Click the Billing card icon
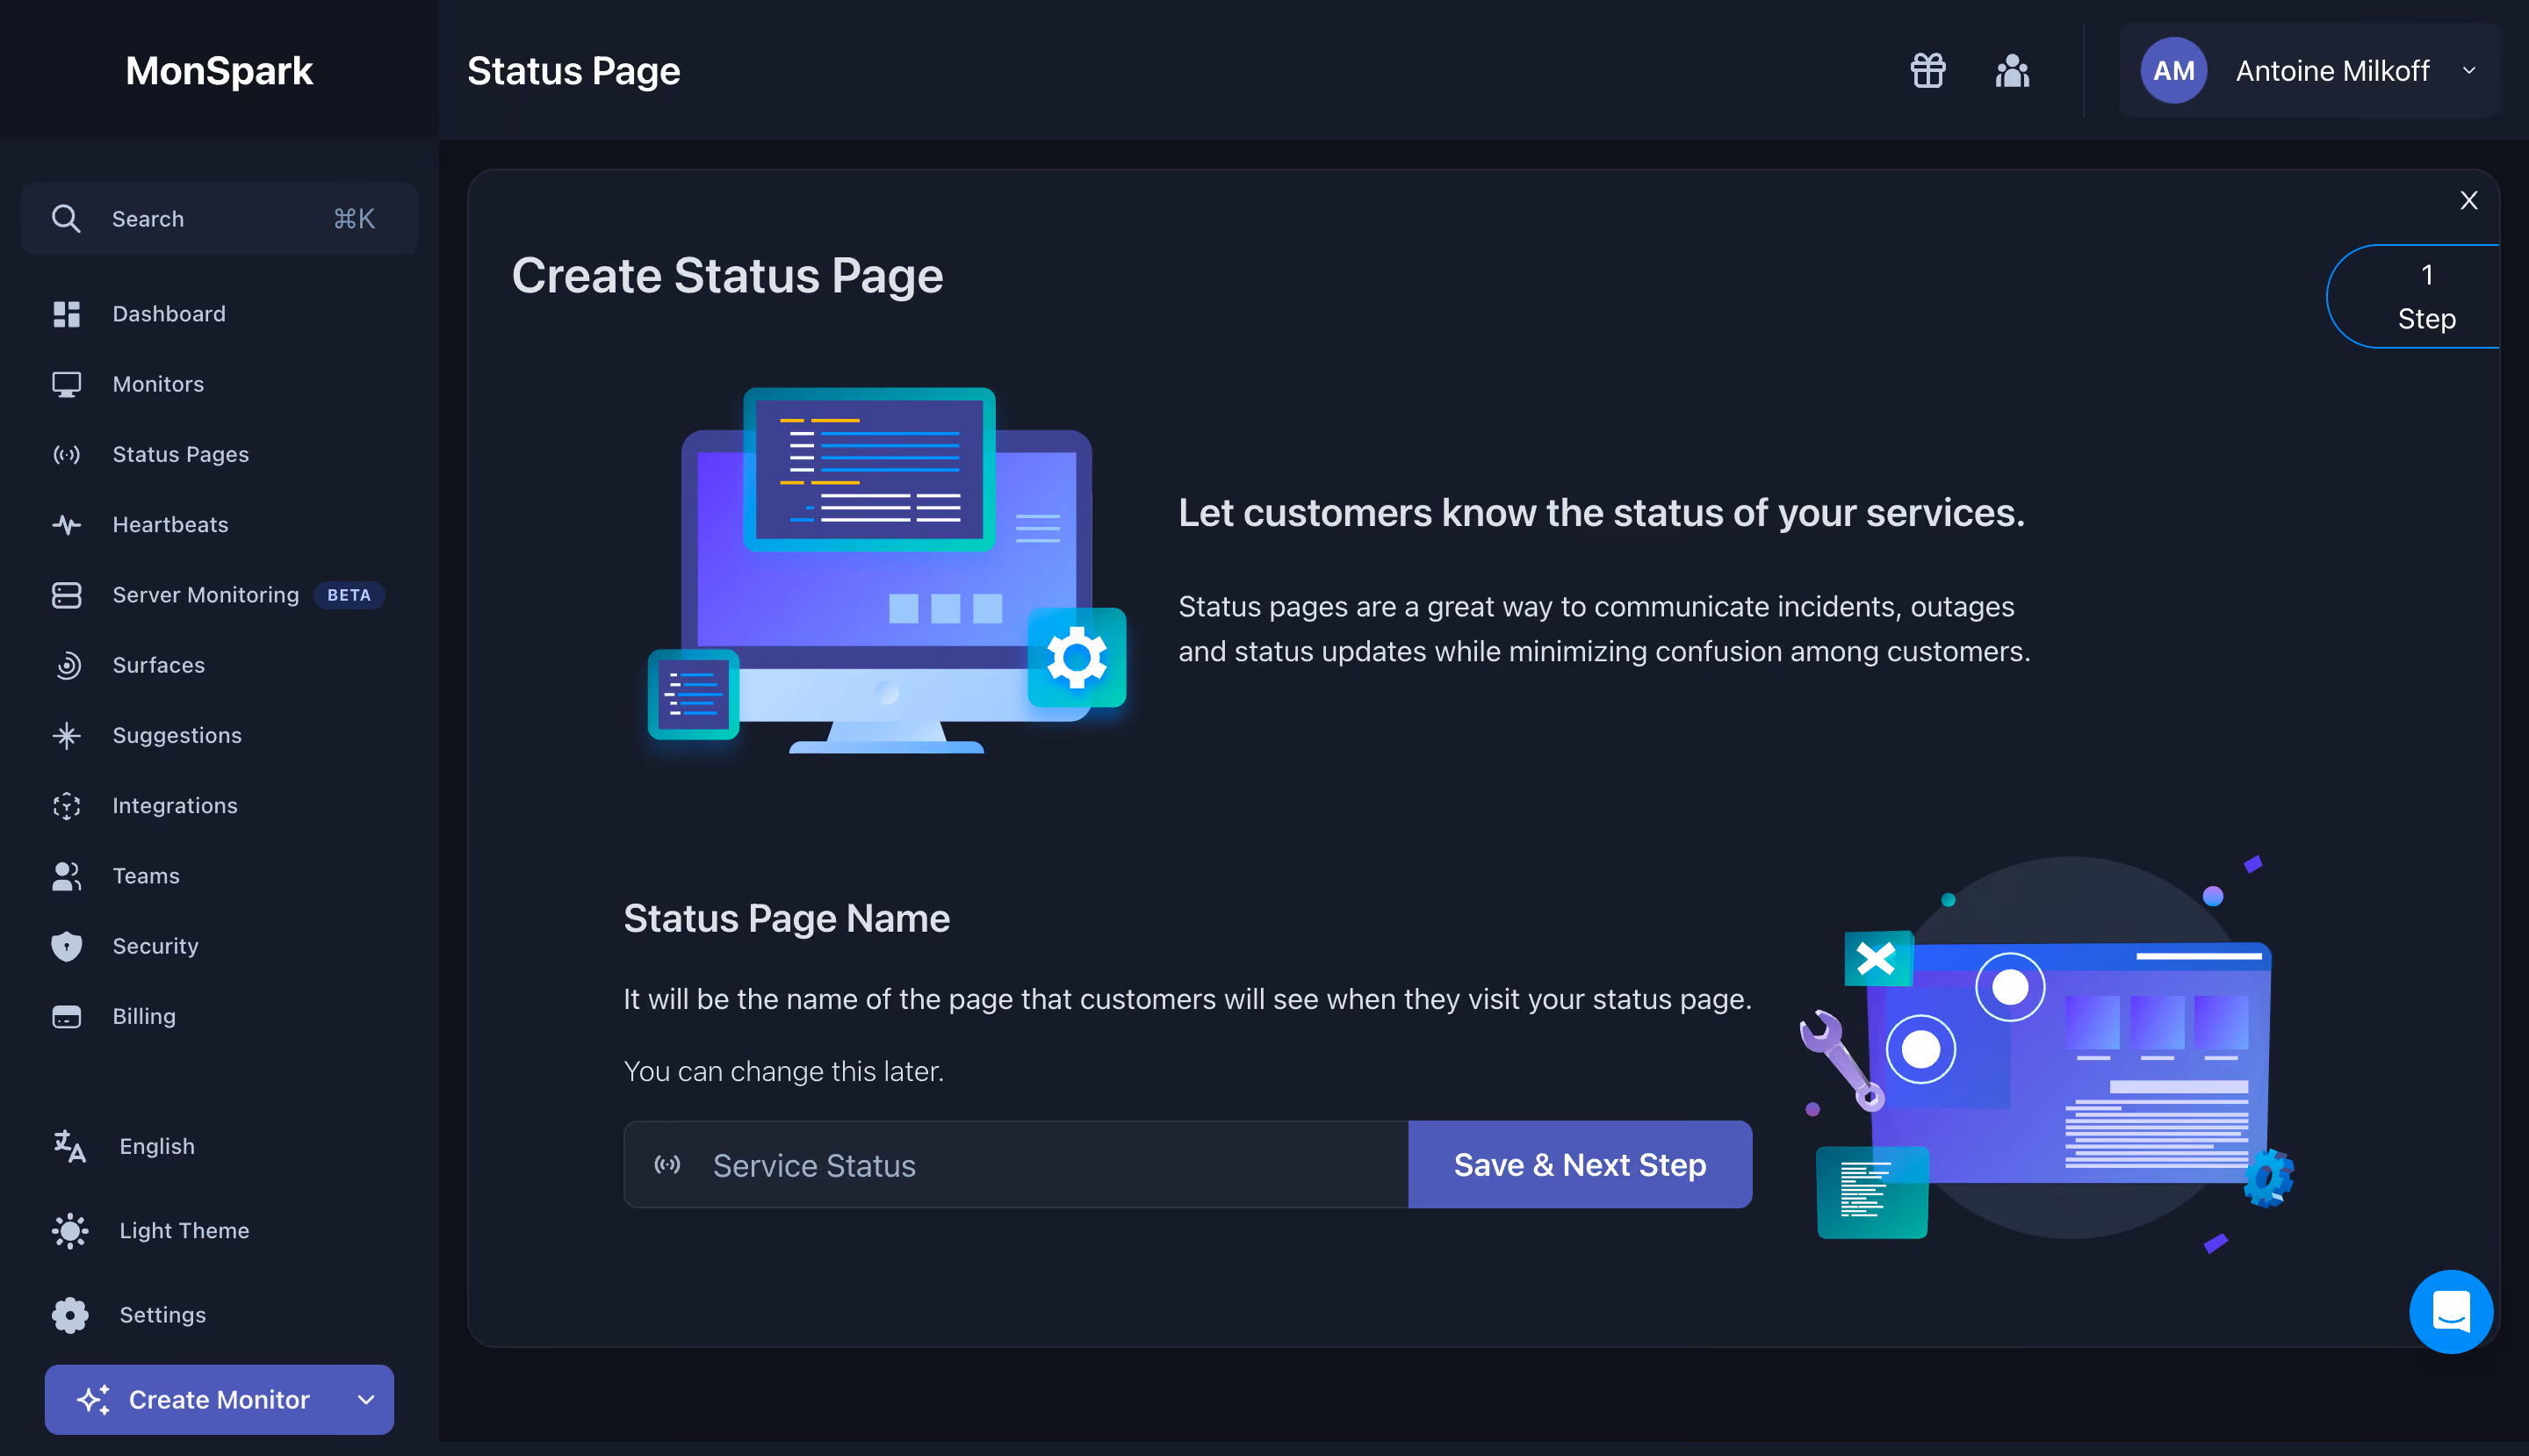2529x1456 pixels. coord(66,1016)
